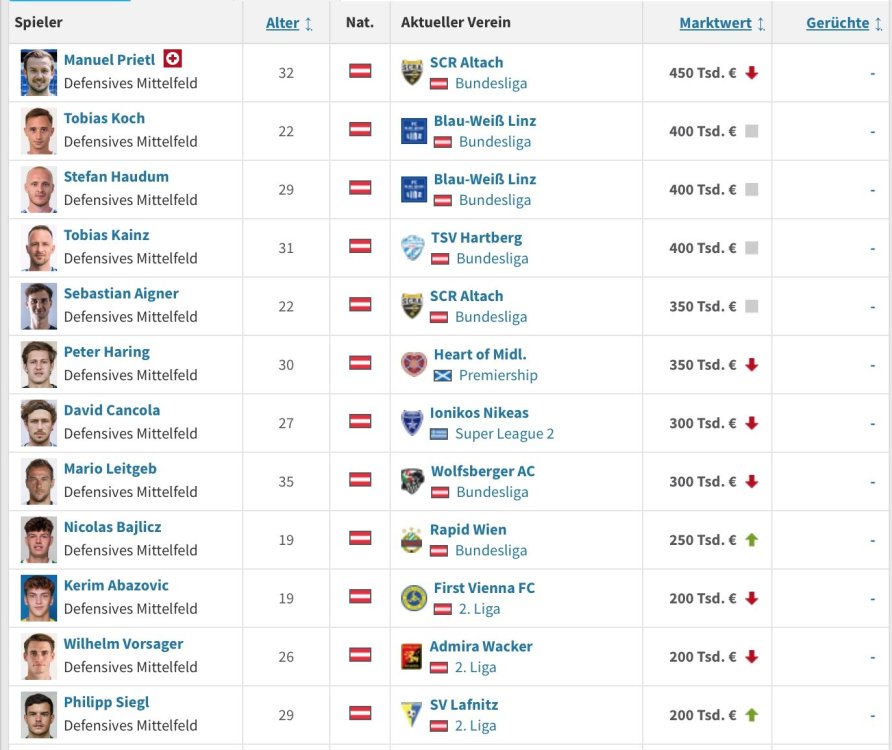Screen dimensions: 892x750
Task: Click Austria flag in Tobias Kainz's row
Action: 360,246
